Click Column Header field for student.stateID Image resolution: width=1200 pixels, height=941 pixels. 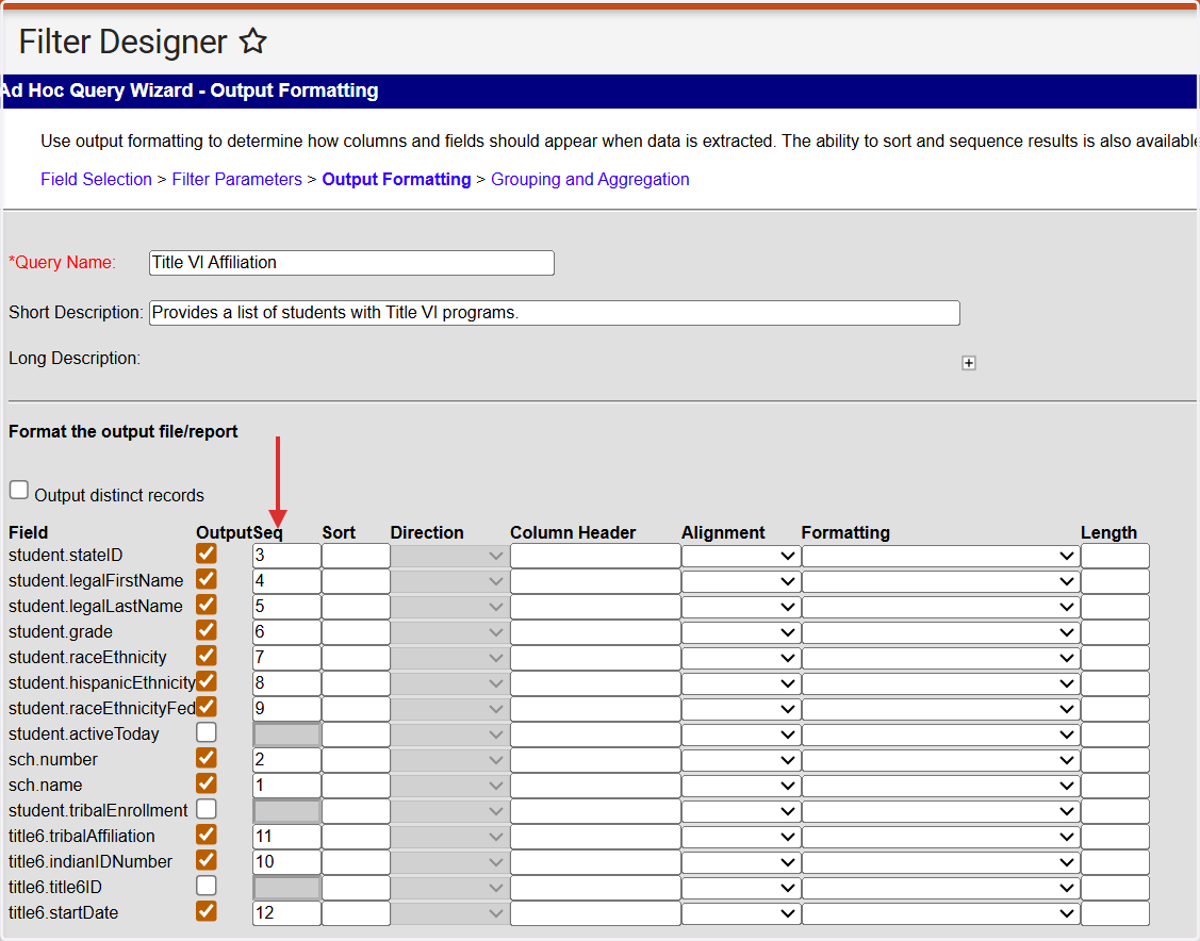click(x=595, y=556)
